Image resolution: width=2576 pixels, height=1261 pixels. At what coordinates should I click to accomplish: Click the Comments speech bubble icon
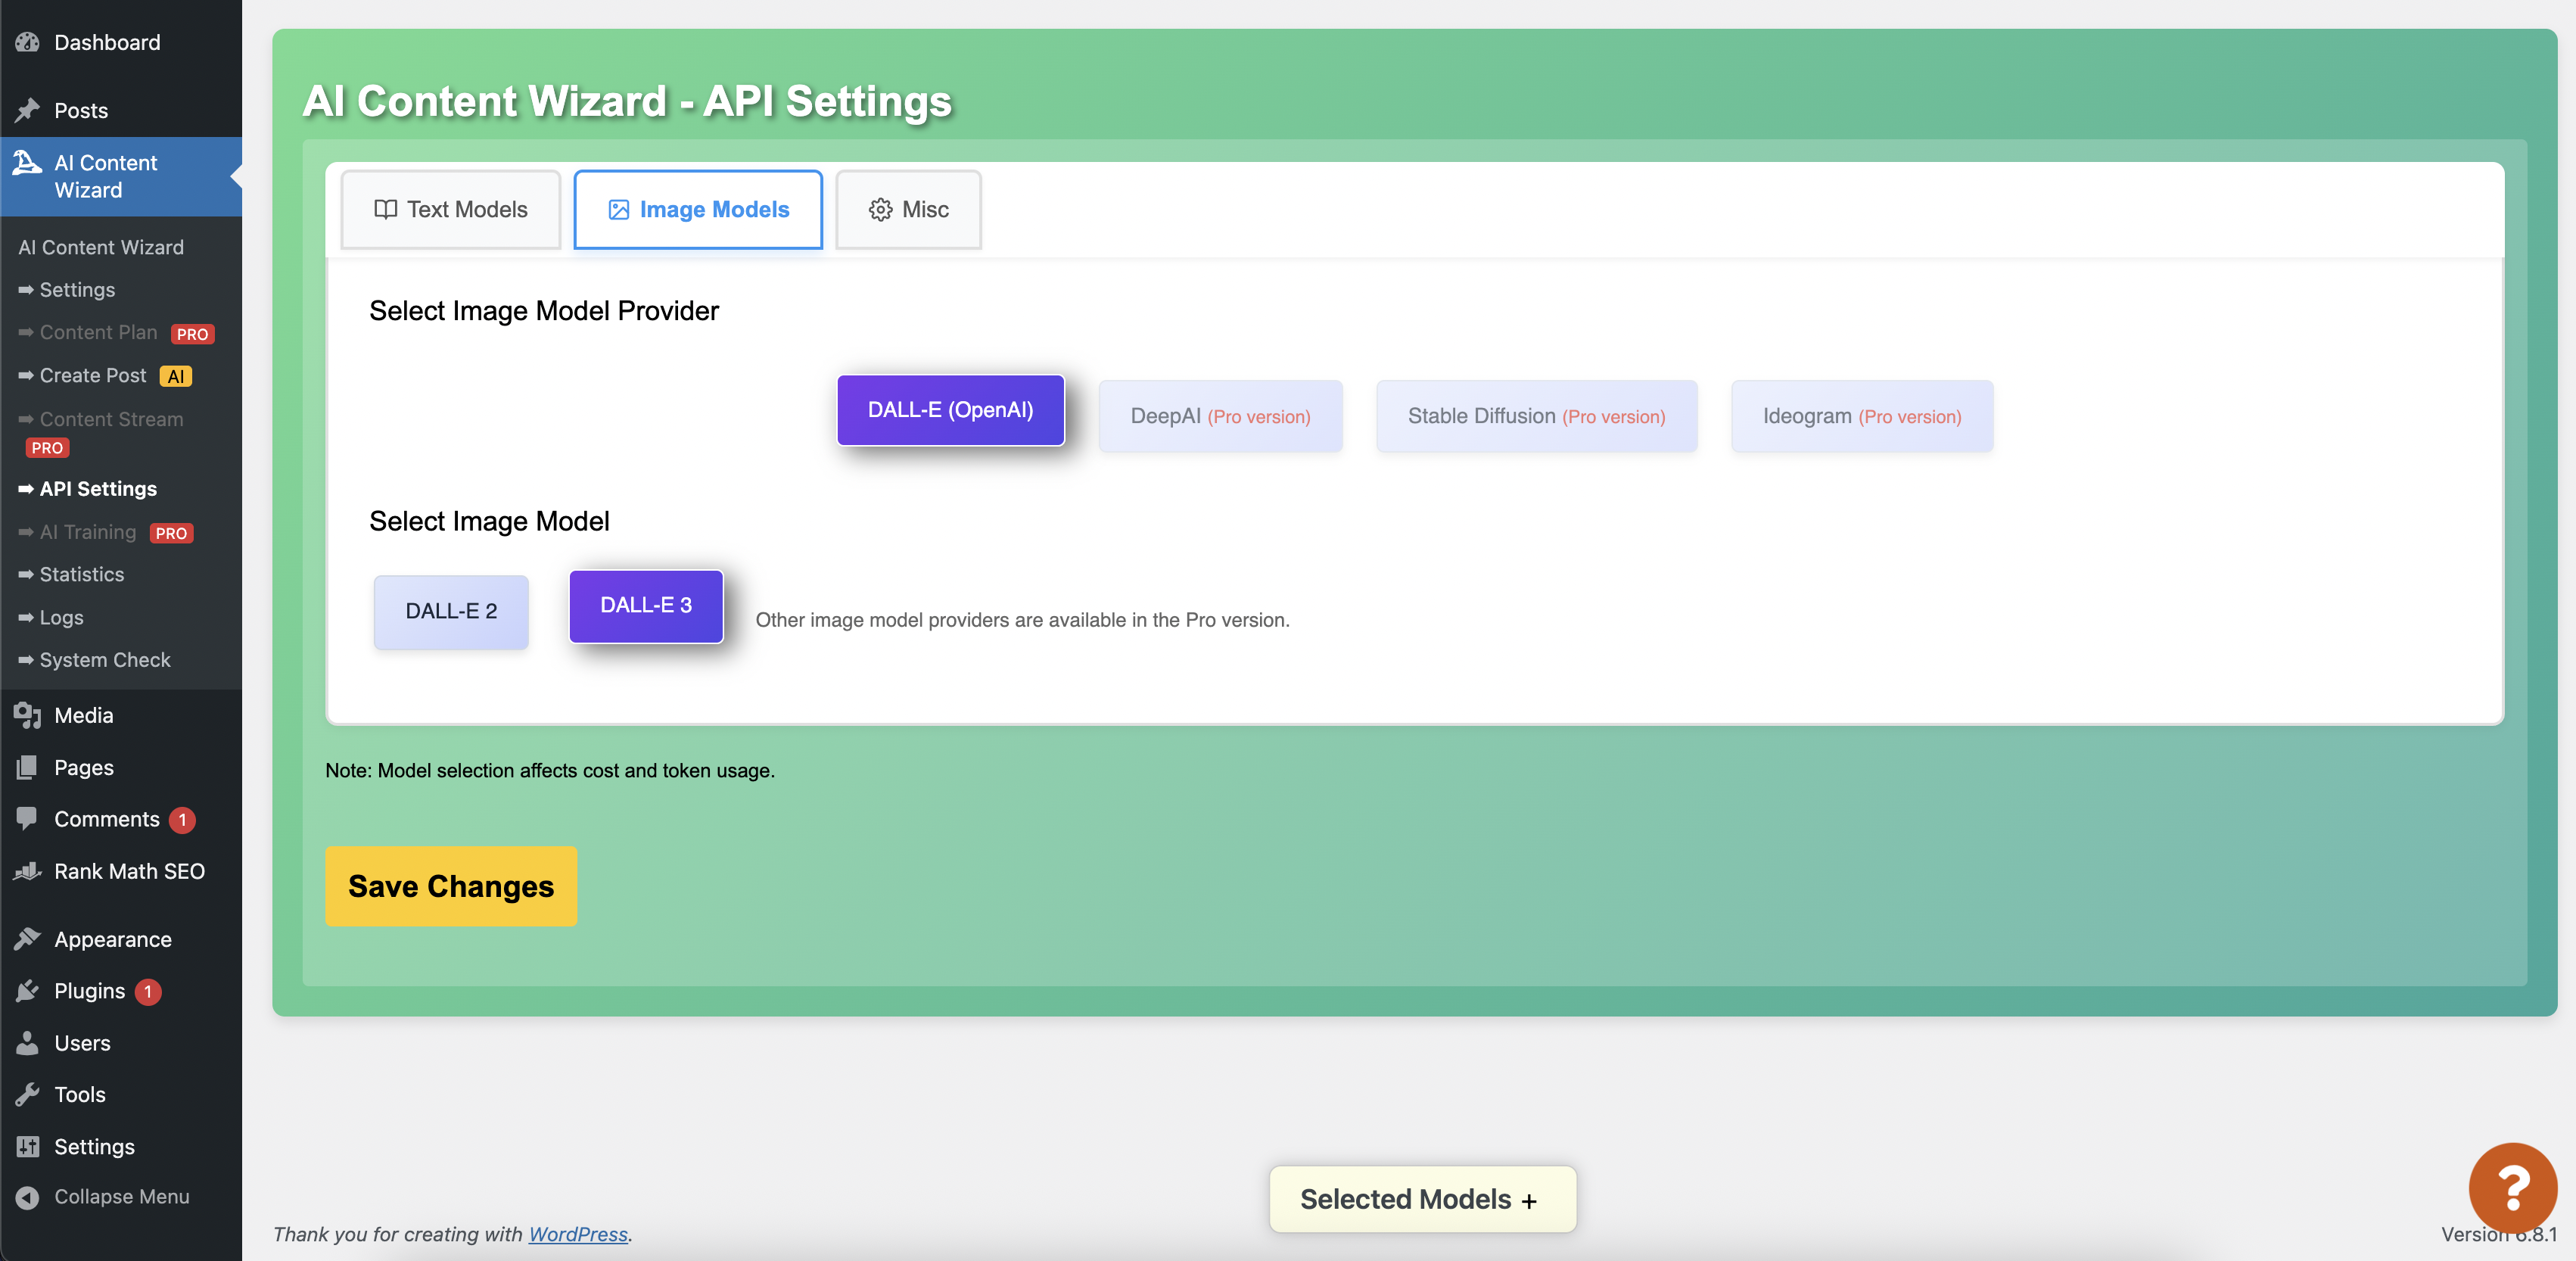[x=28, y=819]
